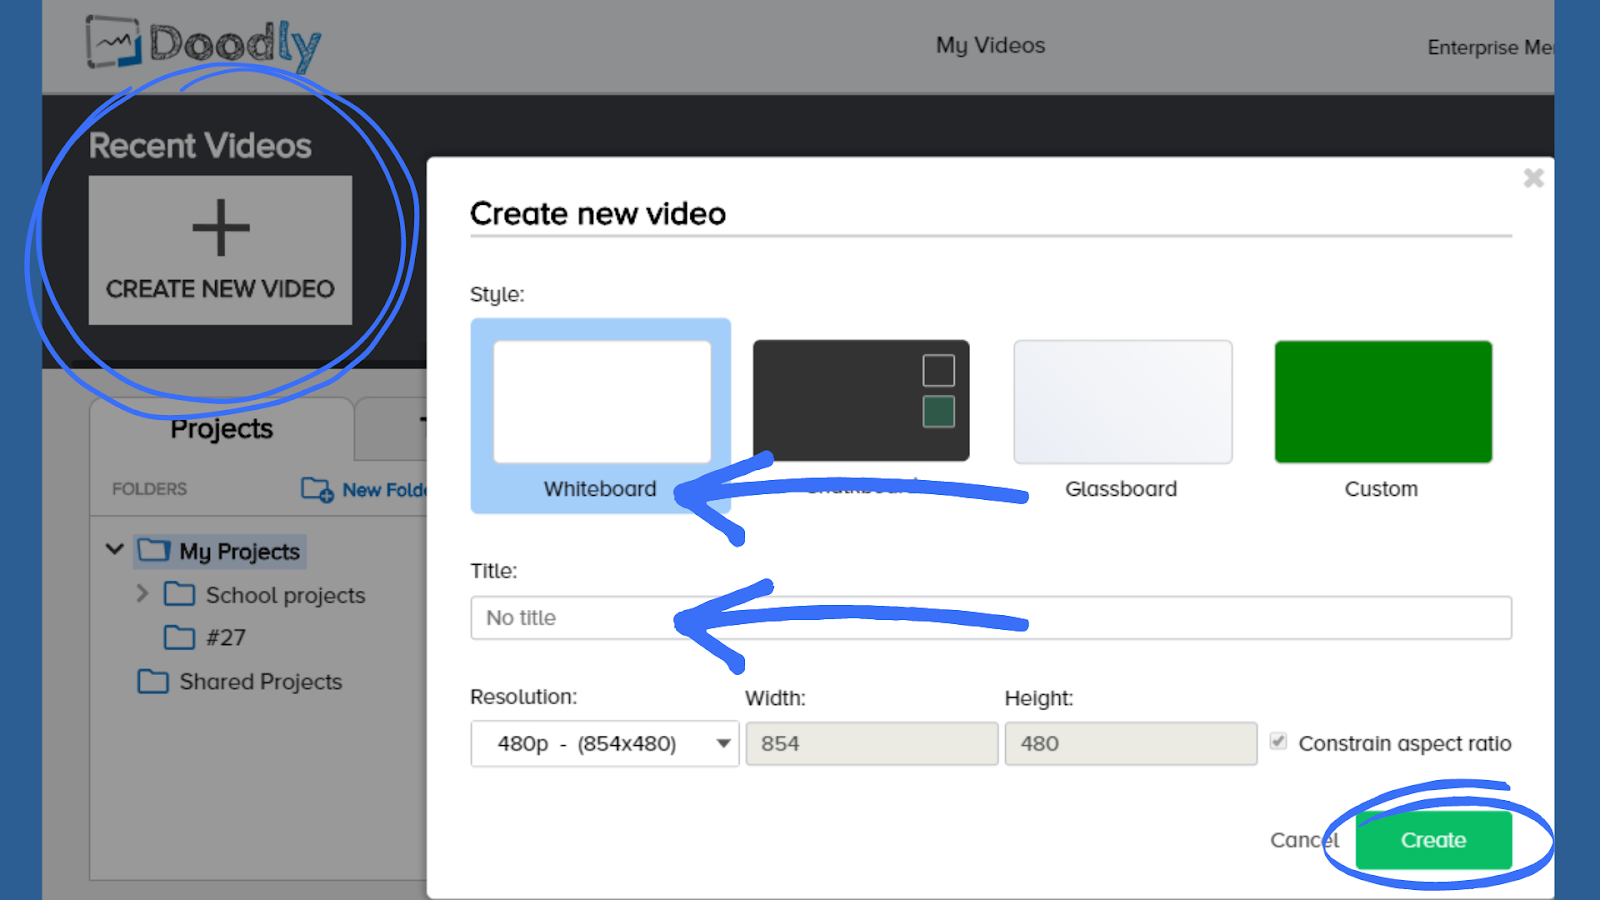Click the Width field showing 854
The width and height of the screenshot is (1600, 900).
click(x=872, y=744)
